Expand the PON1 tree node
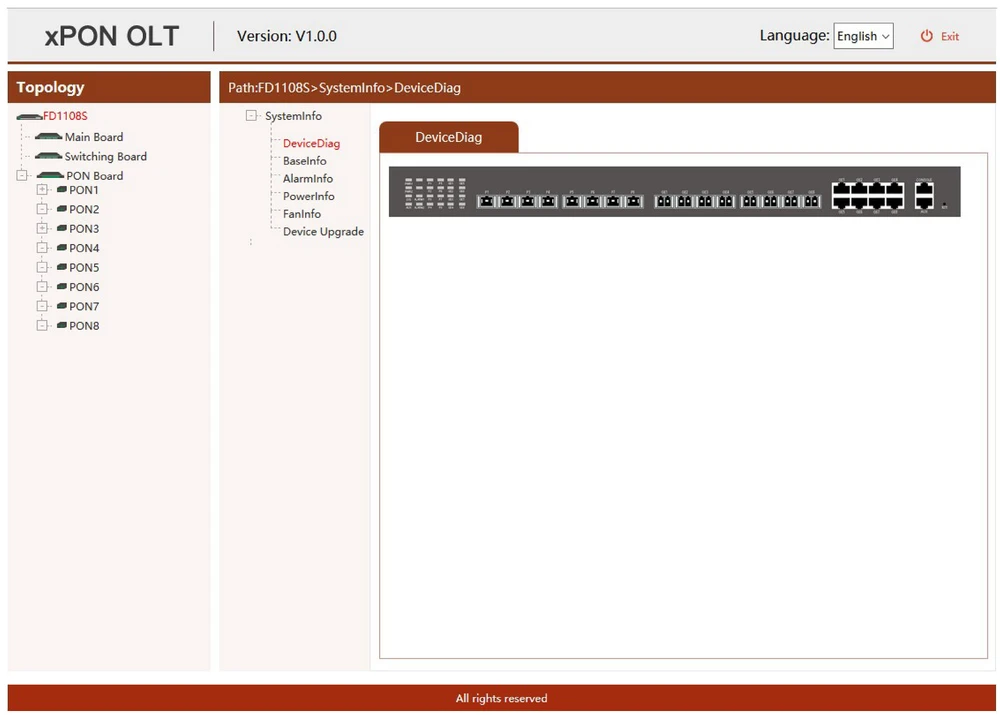Screen dimensions: 1000x715 pos(42,190)
